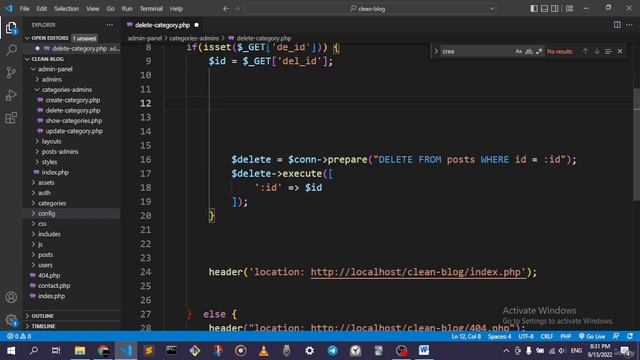Viewport: 640px width, 360px height.
Task: Navigate back with the title bar arrow
Action: click(x=226, y=9)
